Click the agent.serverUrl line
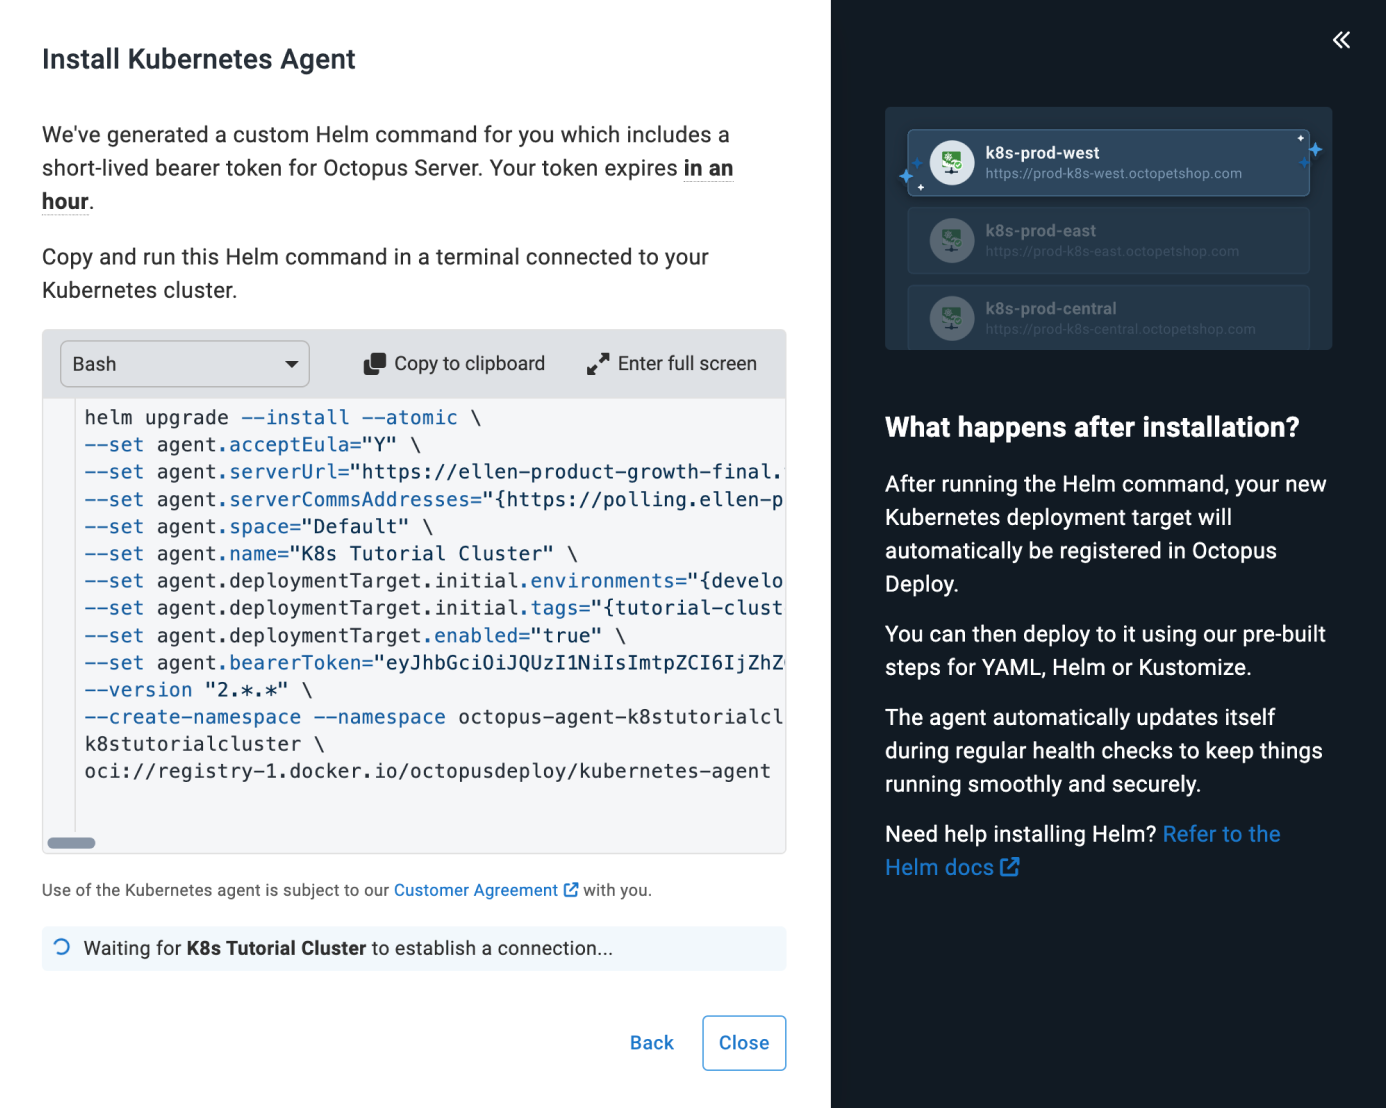The height and width of the screenshot is (1108, 1386). click(x=434, y=472)
